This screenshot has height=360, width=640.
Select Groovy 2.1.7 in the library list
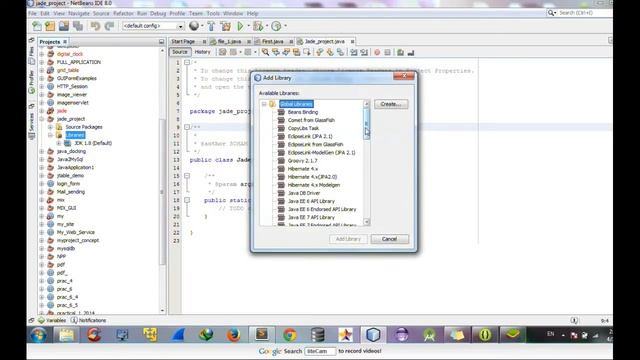point(302,160)
